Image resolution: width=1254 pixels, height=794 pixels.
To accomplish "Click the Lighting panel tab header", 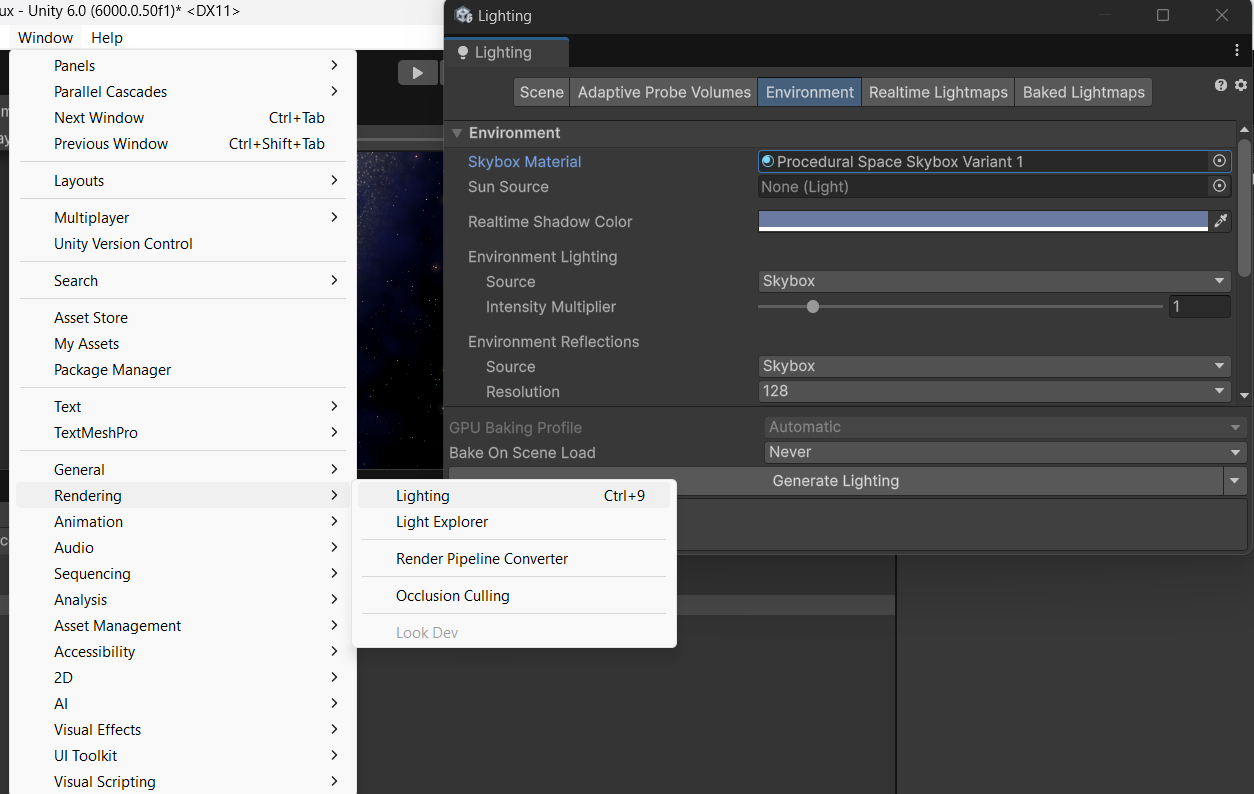I will coord(507,52).
